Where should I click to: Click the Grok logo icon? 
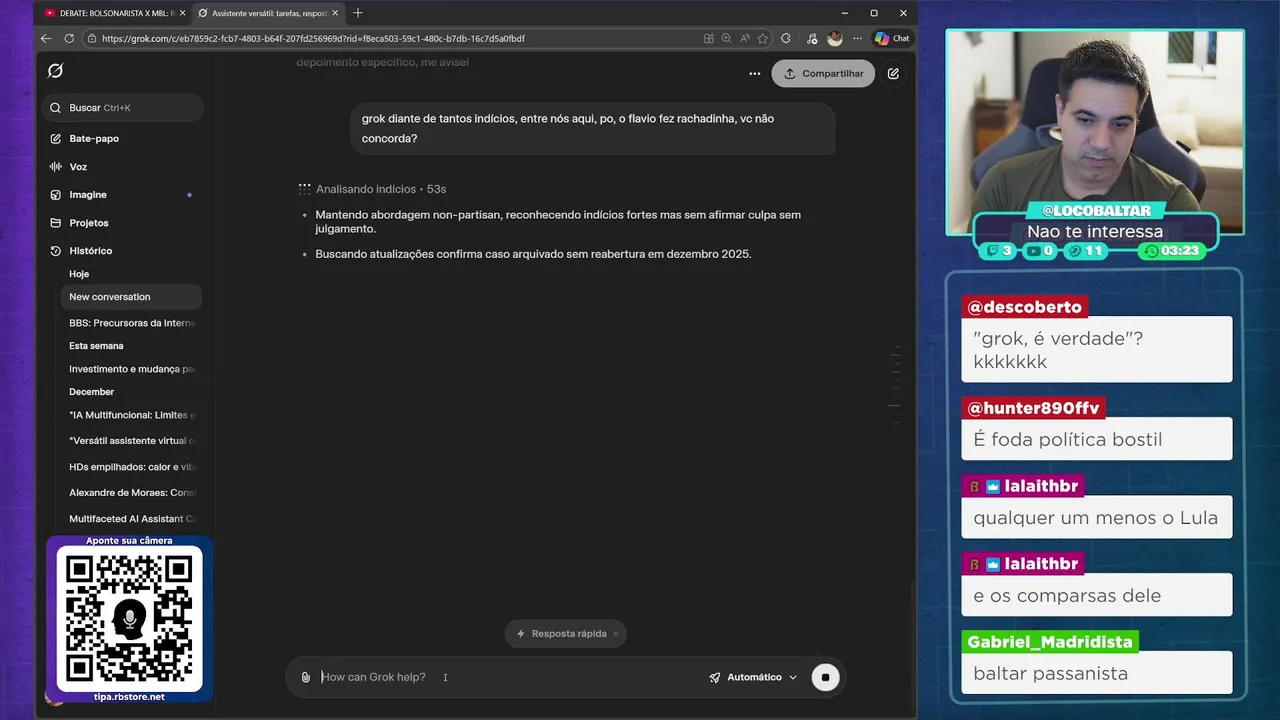click(x=55, y=71)
